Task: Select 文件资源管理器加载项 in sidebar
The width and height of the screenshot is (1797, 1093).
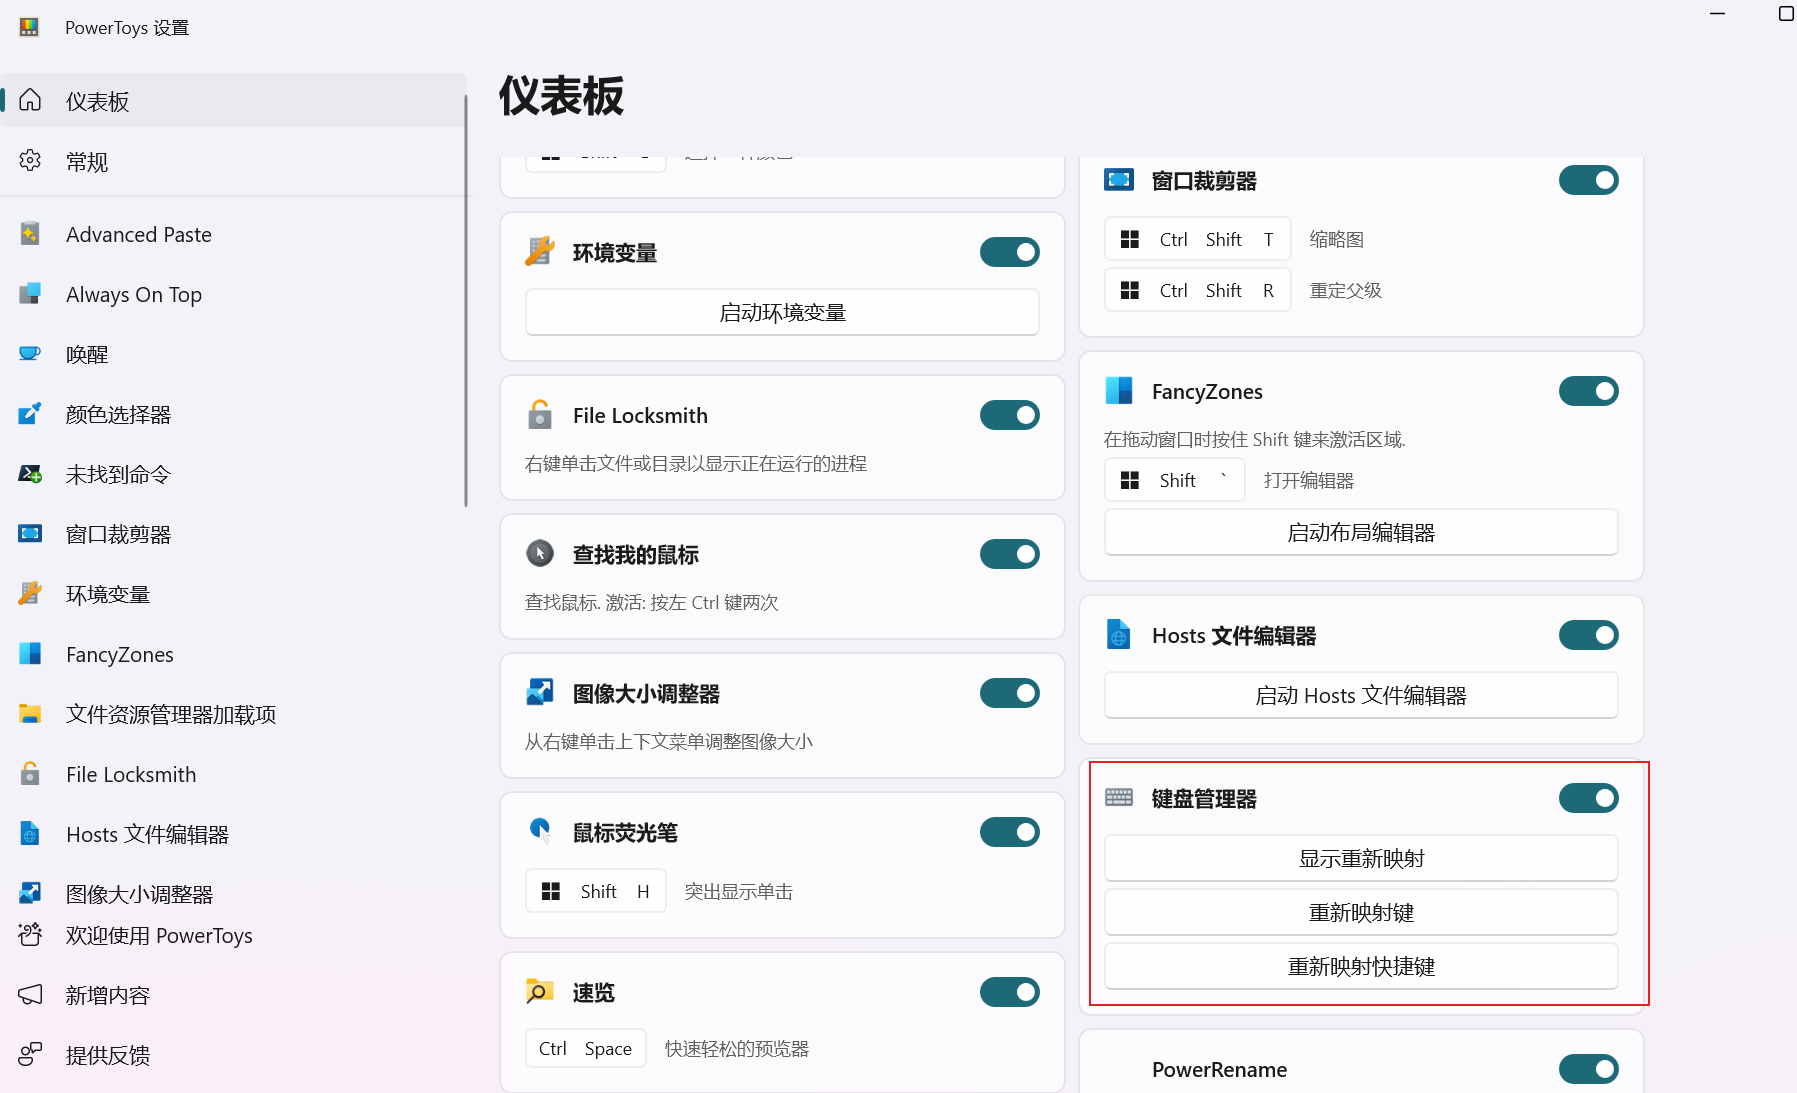Action: pyautogui.click(x=170, y=714)
